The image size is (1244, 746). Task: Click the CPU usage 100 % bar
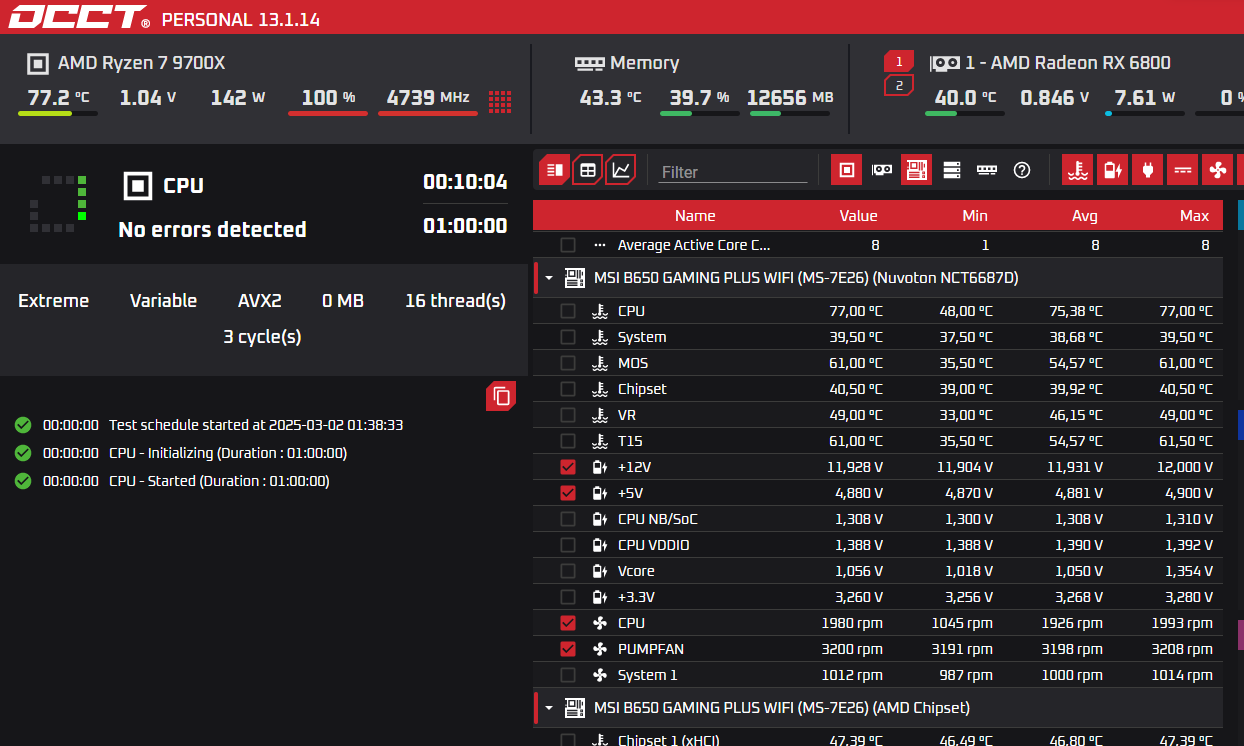pyautogui.click(x=328, y=113)
